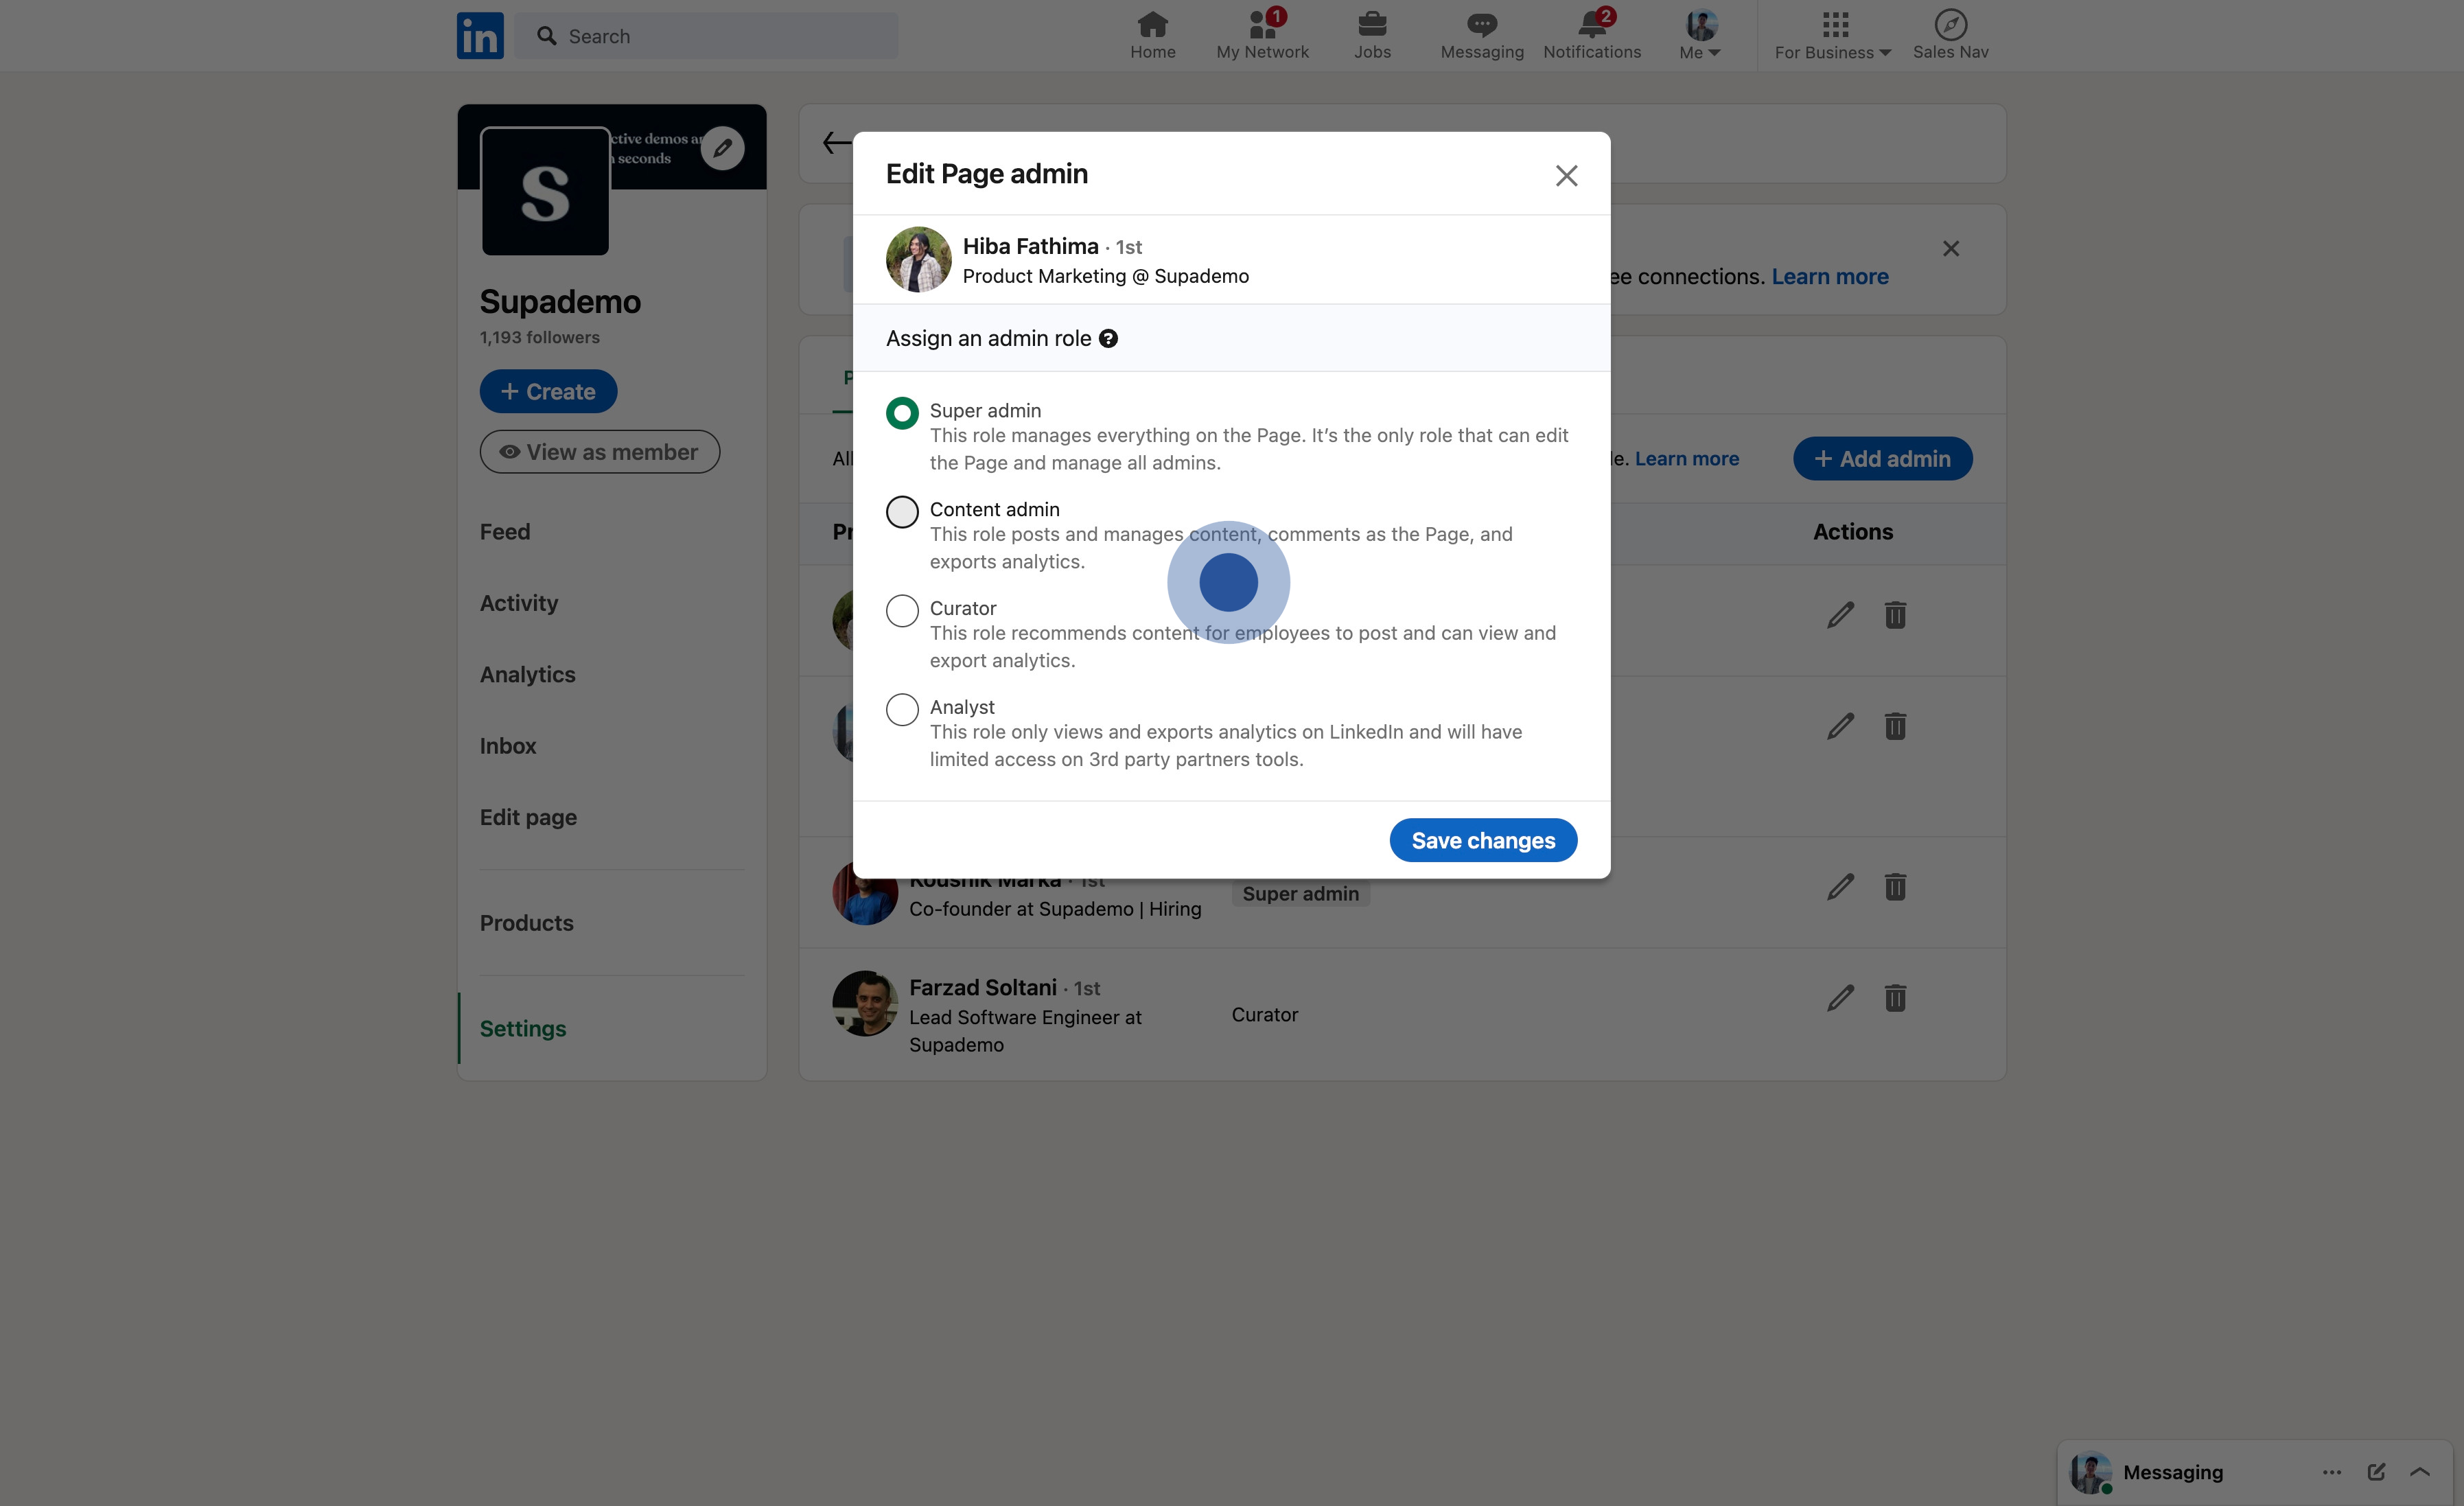Open the Jobs briefcase icon
Screen dimensions: 2464x1506
[1372, 24]
